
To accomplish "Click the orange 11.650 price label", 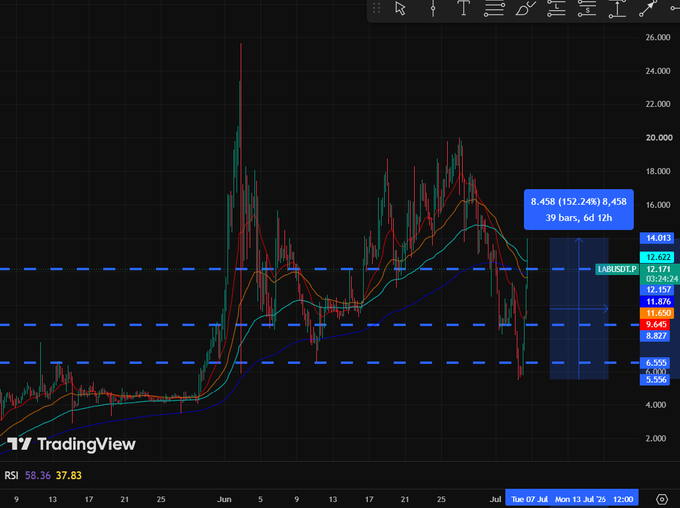I will (x=658, y=313).
